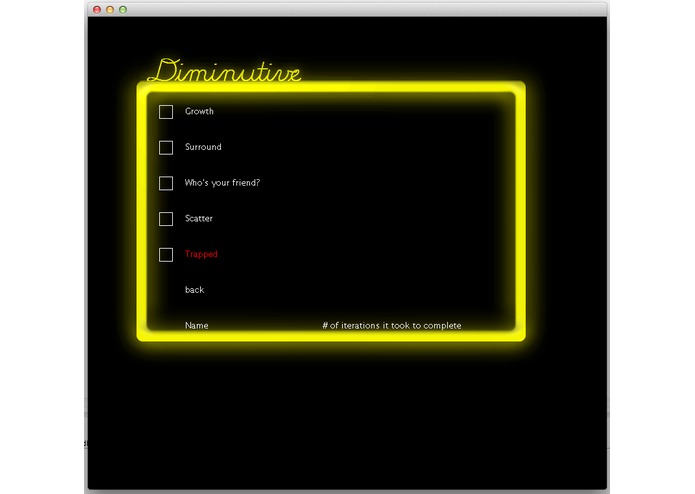The height and width of the screenshot is (494, 695).
Task: Minimize the window with the yellow button
Action: [x=110, y=9]
